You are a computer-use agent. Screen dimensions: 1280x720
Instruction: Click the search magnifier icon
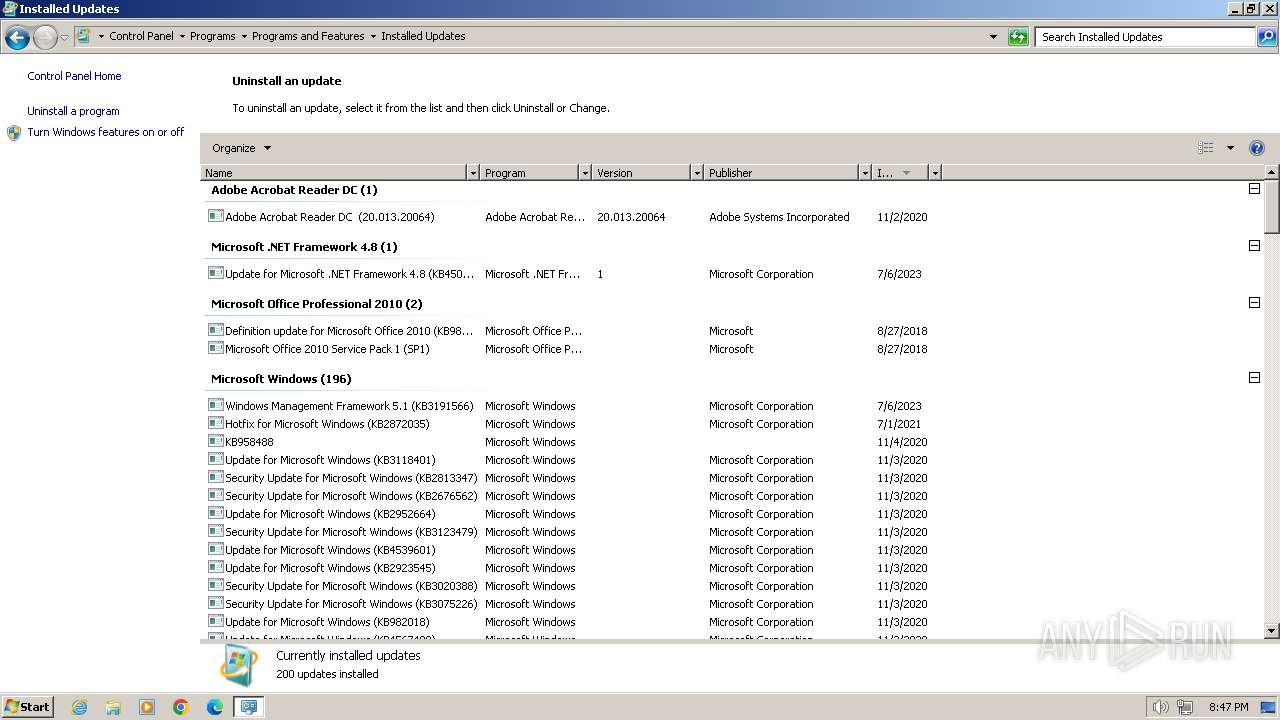pos(1267,37)
